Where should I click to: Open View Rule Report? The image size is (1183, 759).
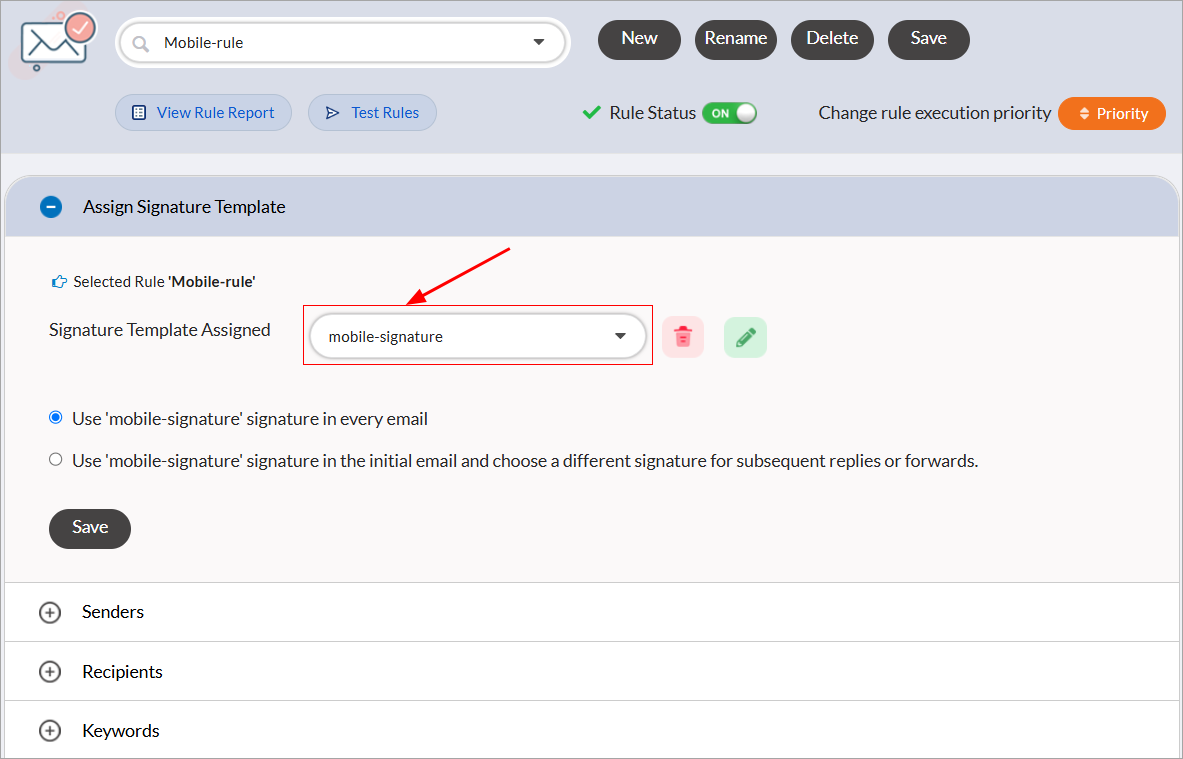(203, 113)
